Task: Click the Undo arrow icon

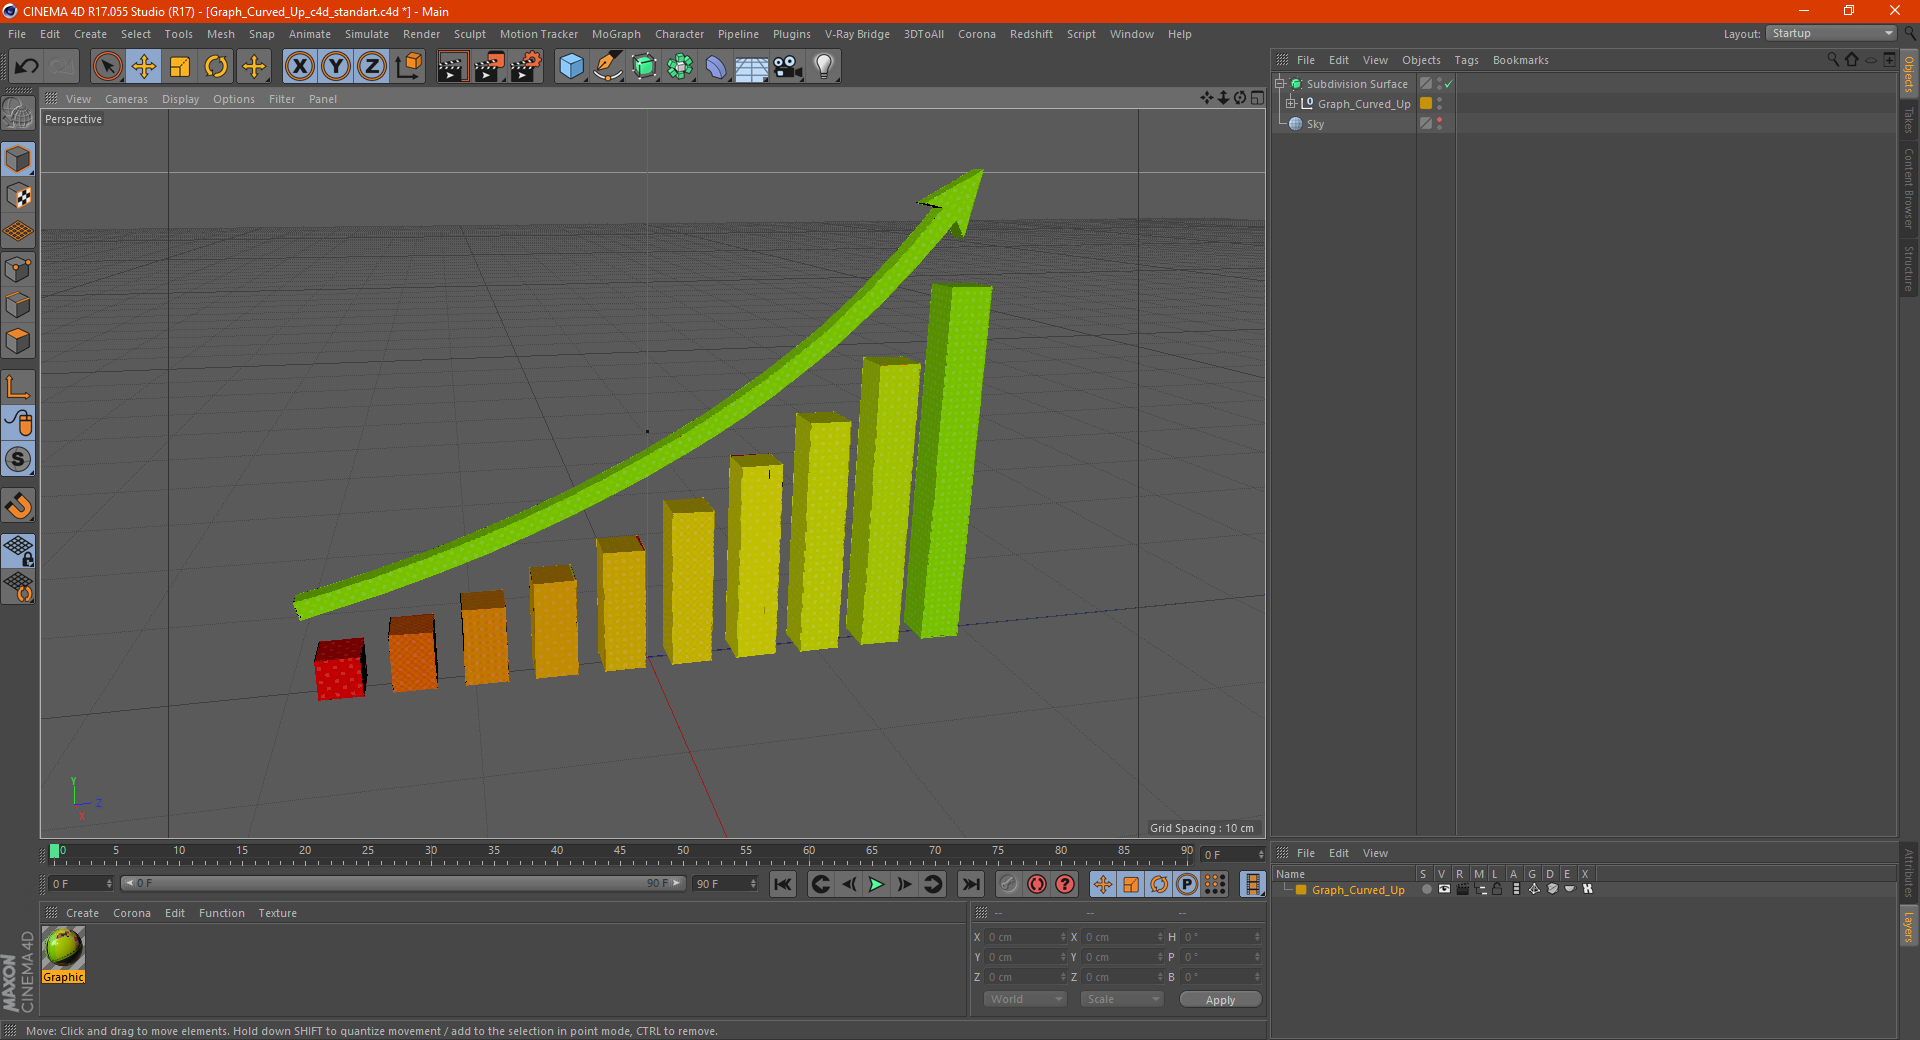Action: 26,67
